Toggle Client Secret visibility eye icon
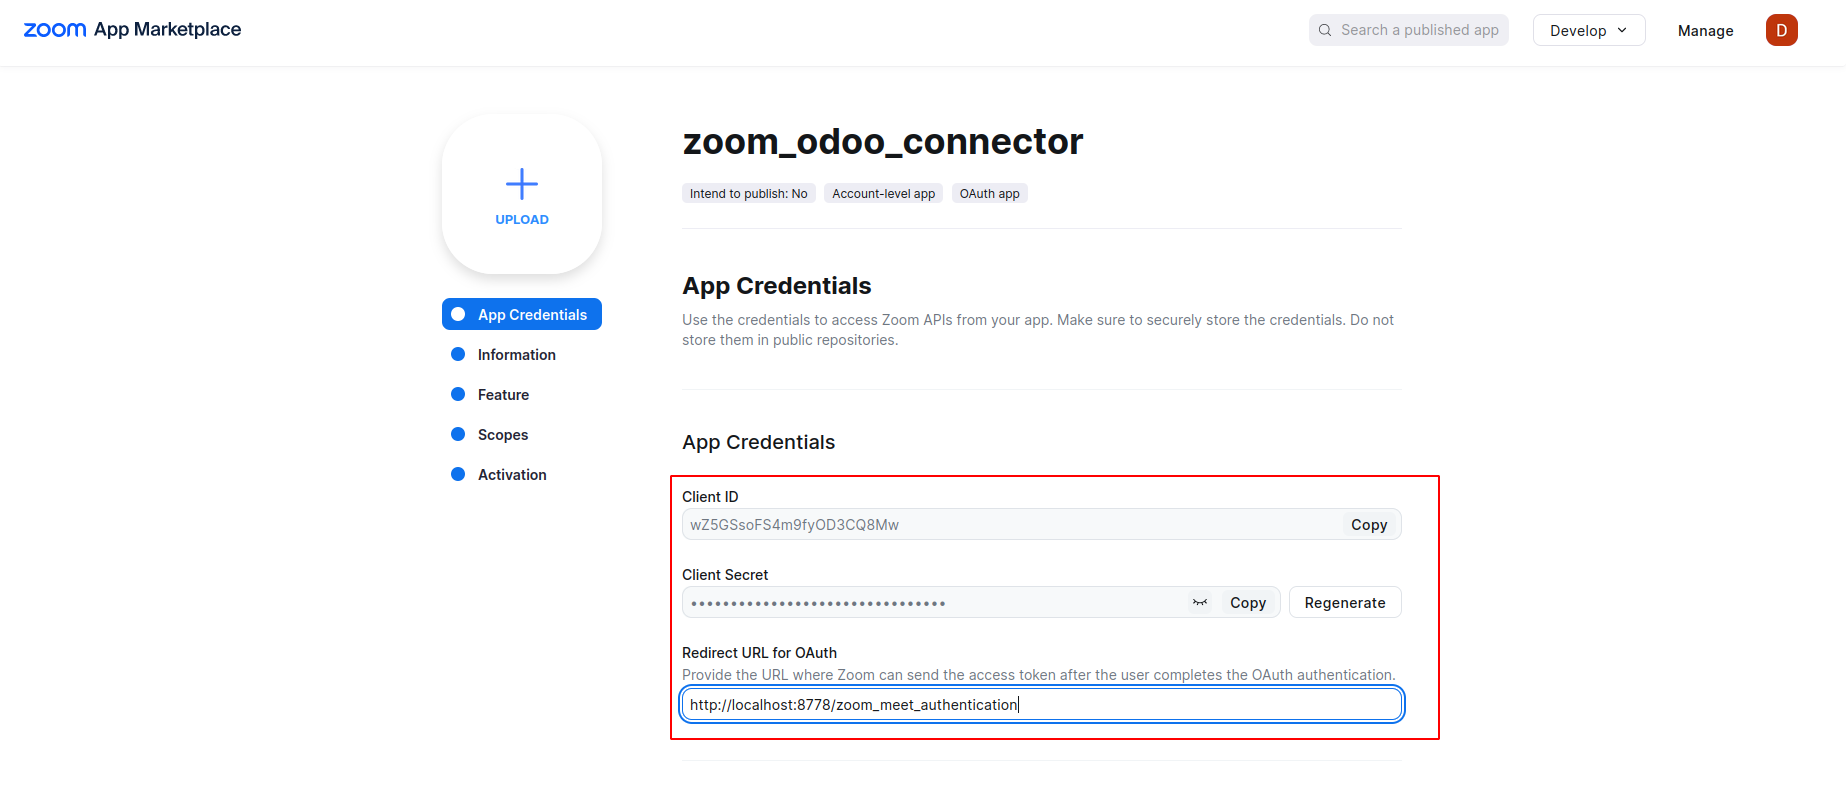Image resolution: width=1846 pixels, height=797 pixels. (1200, 602)
